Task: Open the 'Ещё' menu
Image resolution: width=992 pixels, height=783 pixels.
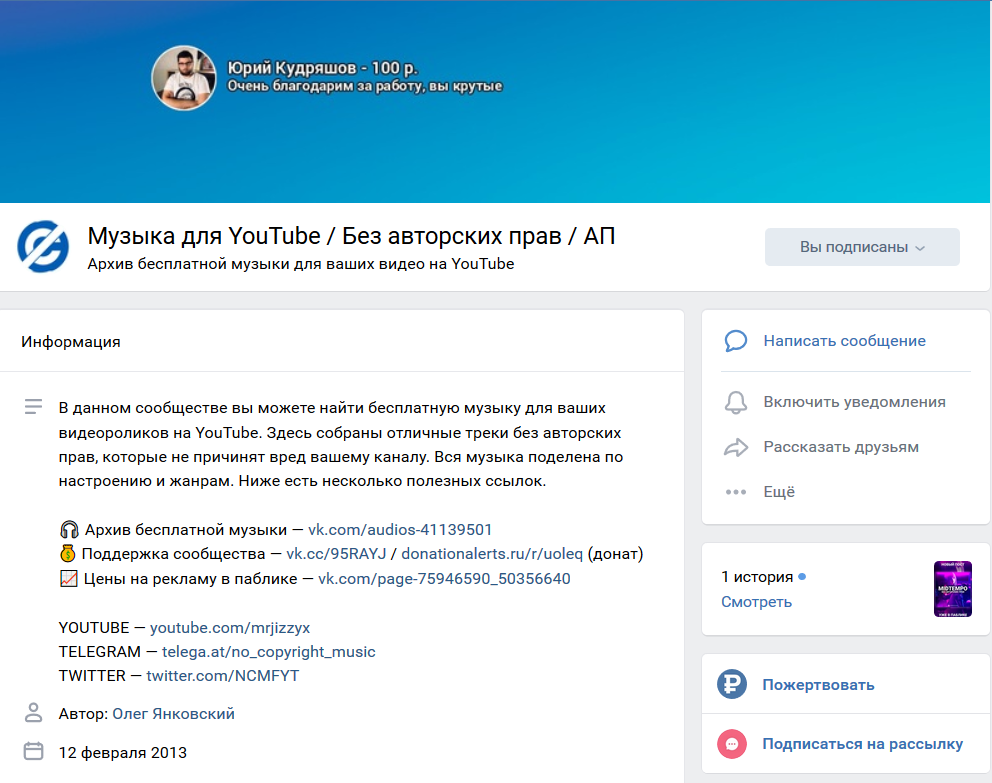Action: tap(779, 492)
